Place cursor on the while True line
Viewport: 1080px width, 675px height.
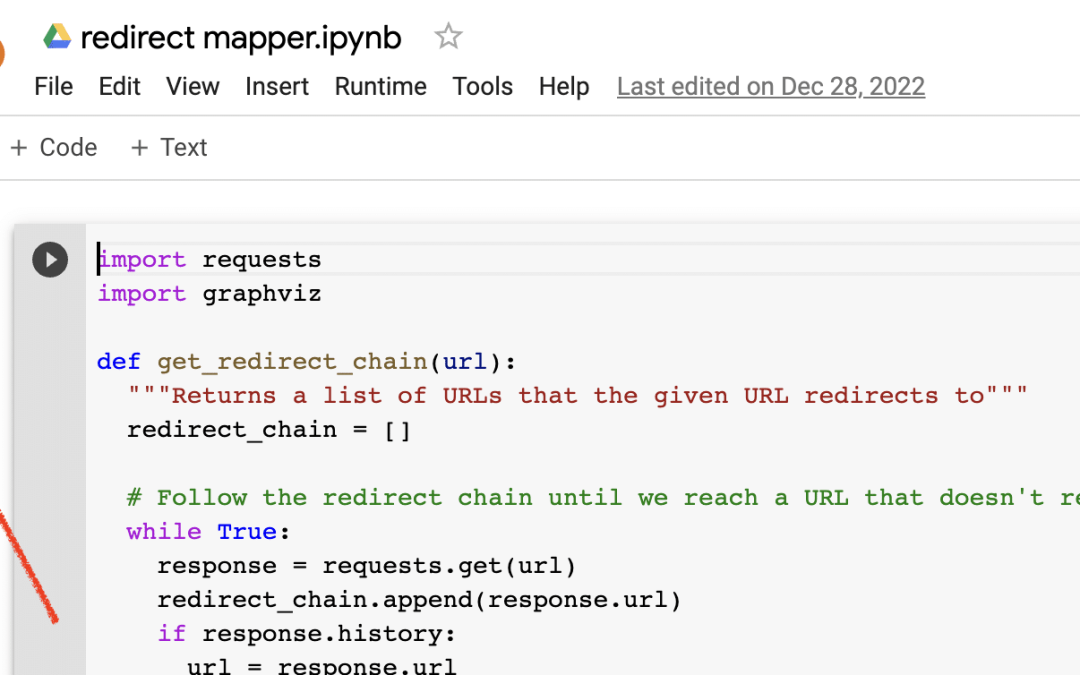[207, 531]
